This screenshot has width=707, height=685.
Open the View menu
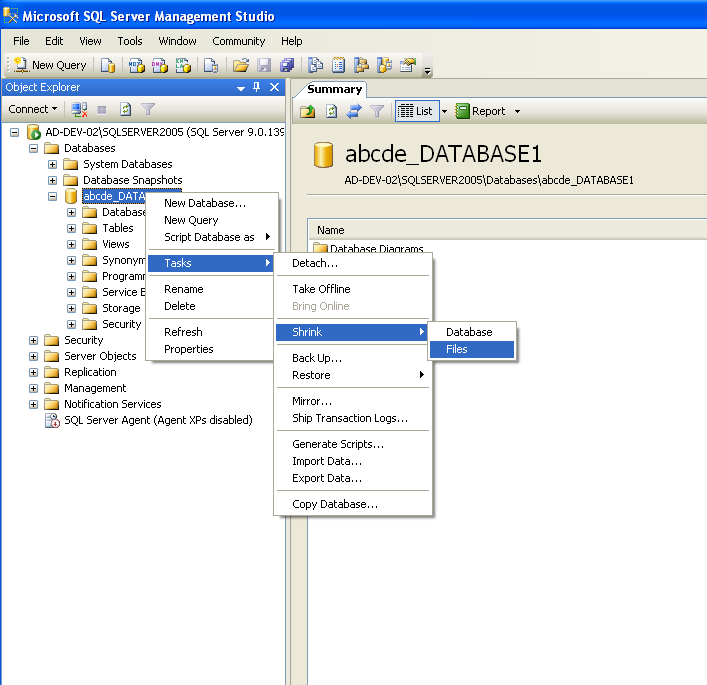point(90,41)
